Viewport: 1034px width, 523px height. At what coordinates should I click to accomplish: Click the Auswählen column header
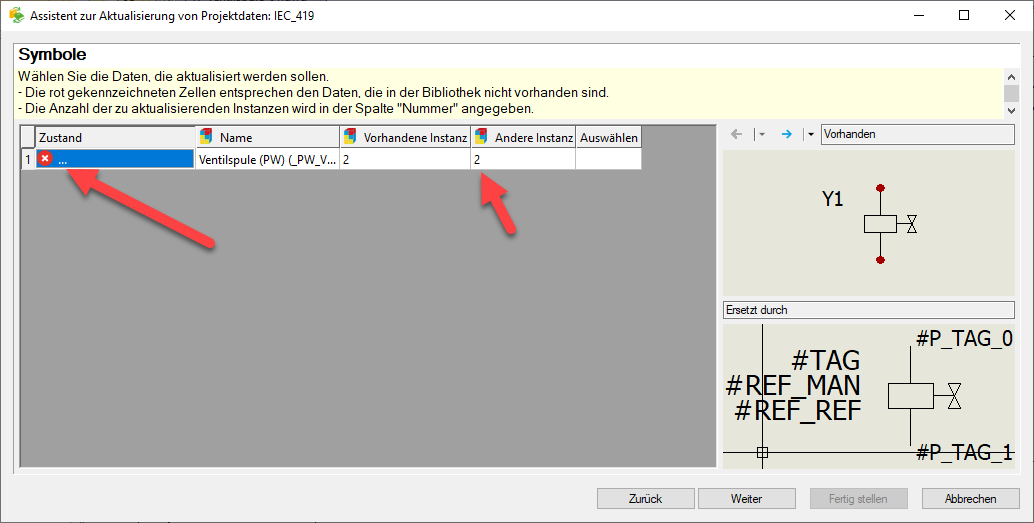608,137
